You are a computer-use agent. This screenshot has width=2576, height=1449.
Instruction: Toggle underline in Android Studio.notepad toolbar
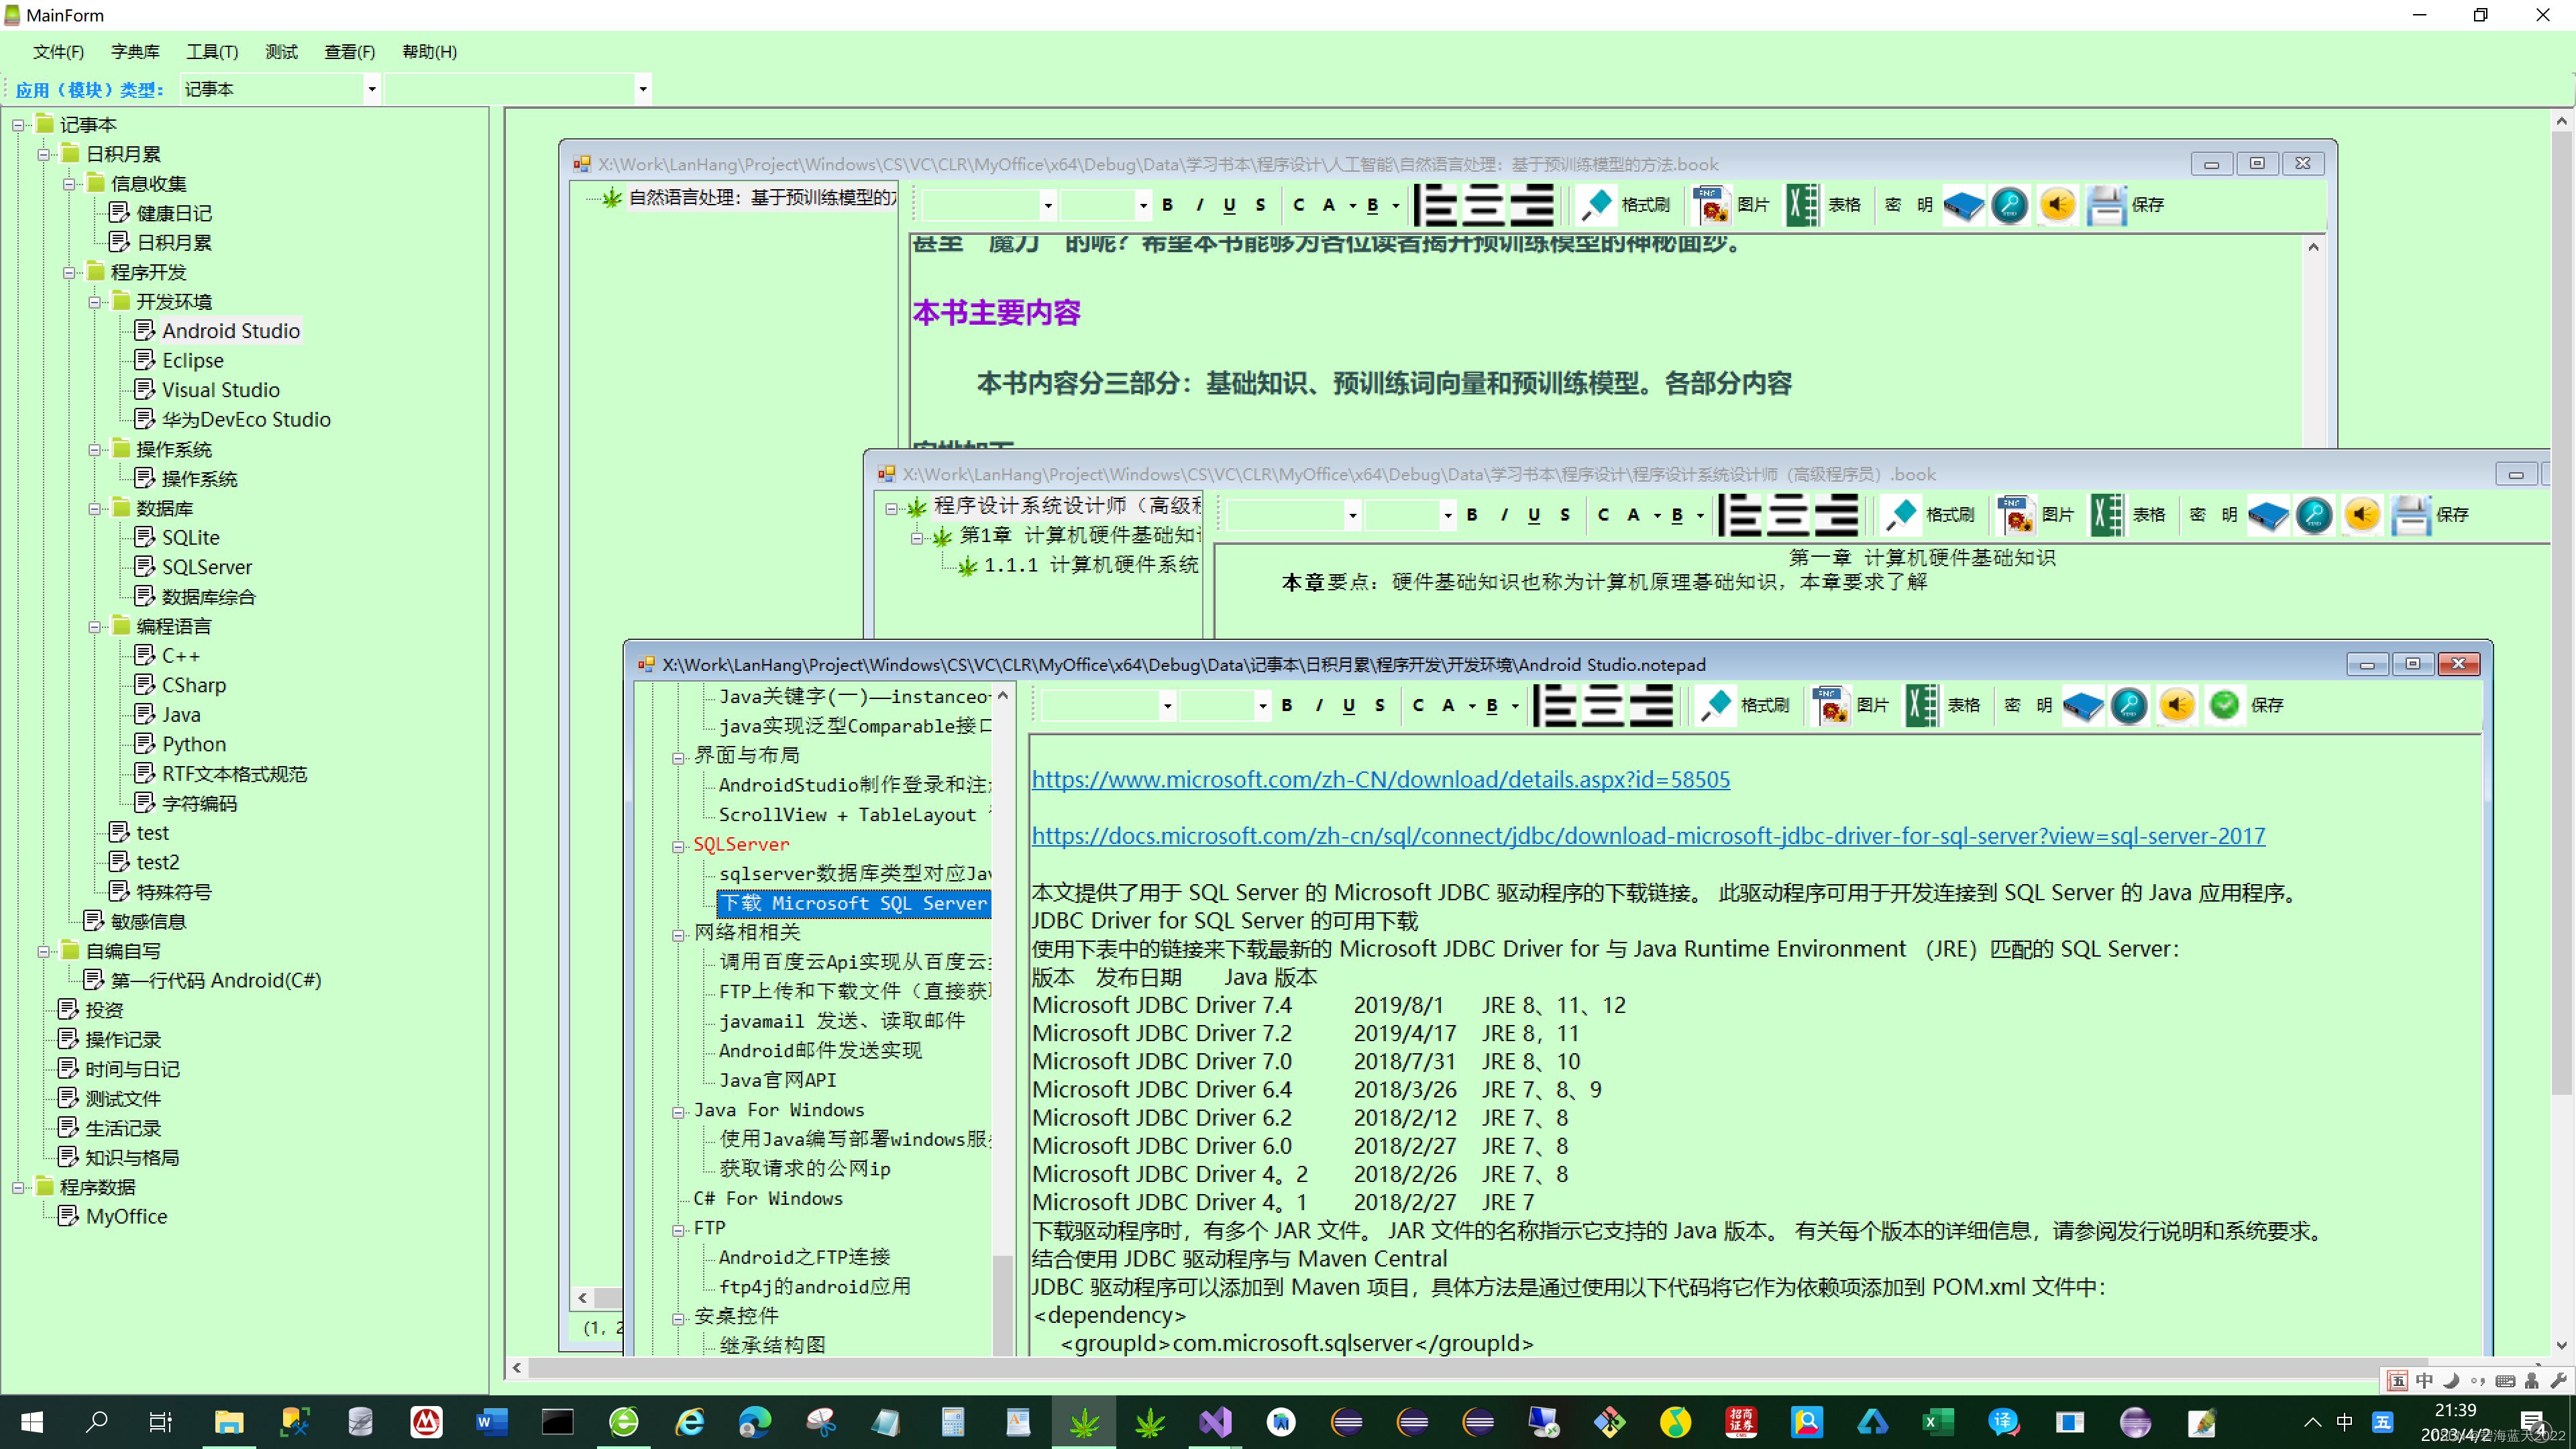pos(1349,705)
